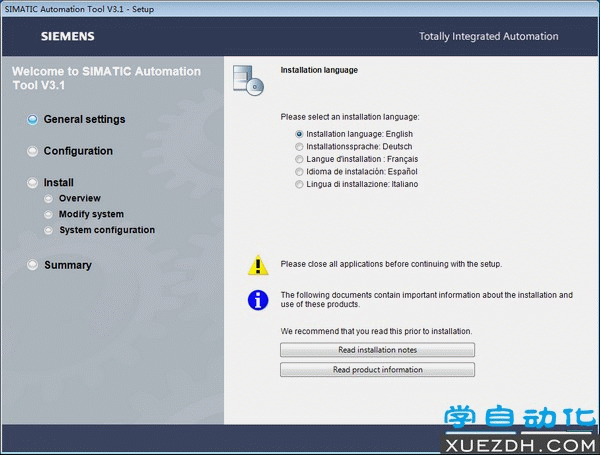Click the Totally Integrated Automation header text
The height and width of the screenshot is (457, 600).
(x=489, y=36)
